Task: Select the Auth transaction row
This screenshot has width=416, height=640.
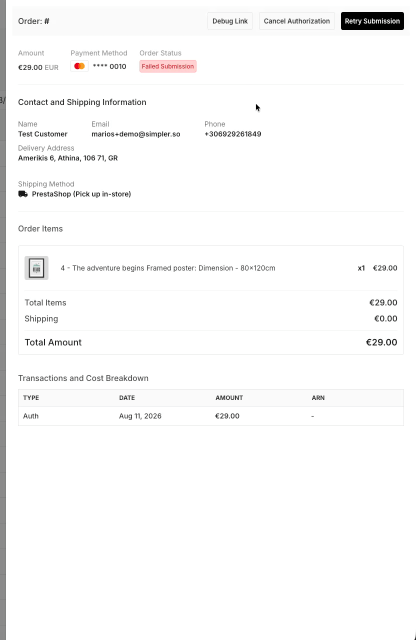Action: click(211, 416)
